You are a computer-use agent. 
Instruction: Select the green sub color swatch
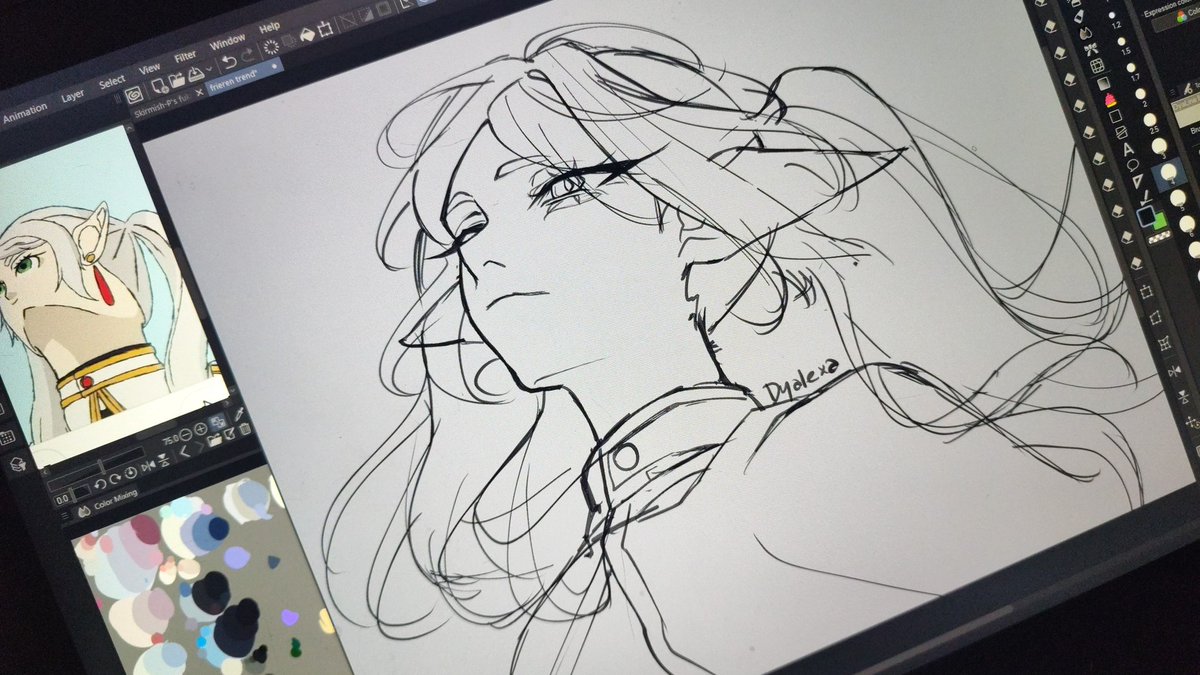[1161, 221]
